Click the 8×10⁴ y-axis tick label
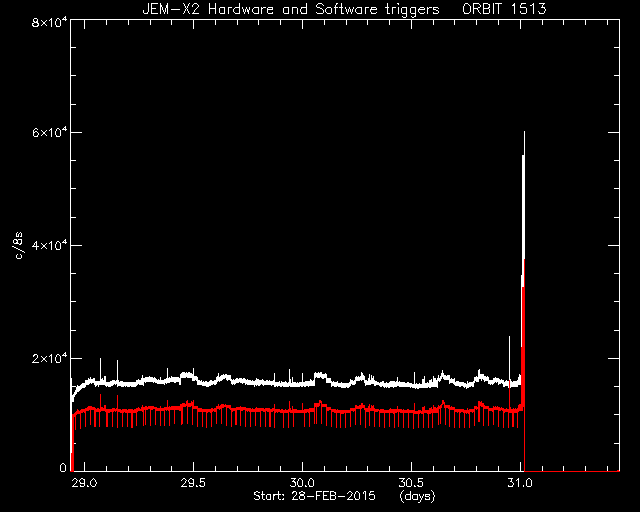640x512 pixels. click(49, 22)
